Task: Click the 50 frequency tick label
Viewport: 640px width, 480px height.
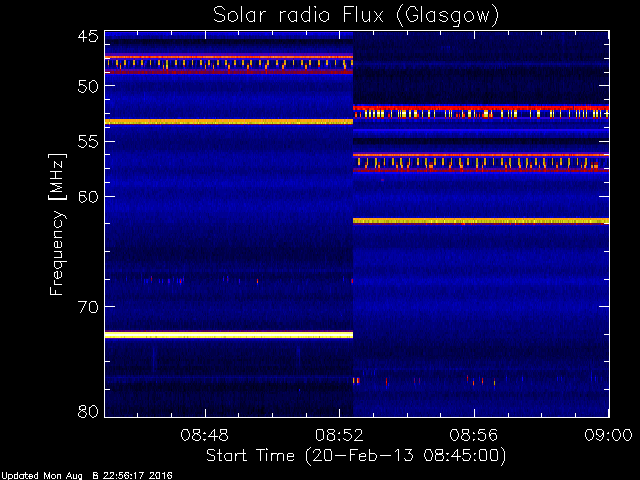Action: [88, 86]
